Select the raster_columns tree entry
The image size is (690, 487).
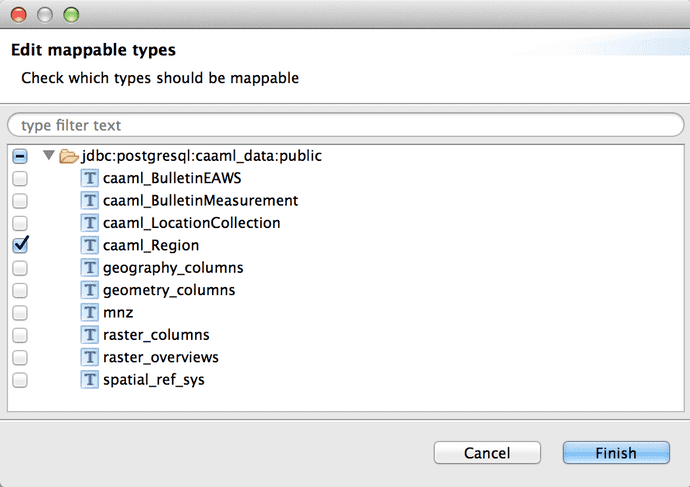pyautogui.click(x=156, y=335)
